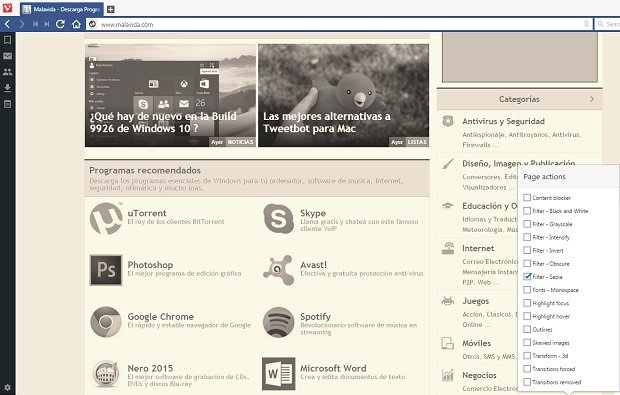Image resolution: width=620 pixels, height=395 pixels.
Task: Open the Notes side panel
Action: coord(8,104)
